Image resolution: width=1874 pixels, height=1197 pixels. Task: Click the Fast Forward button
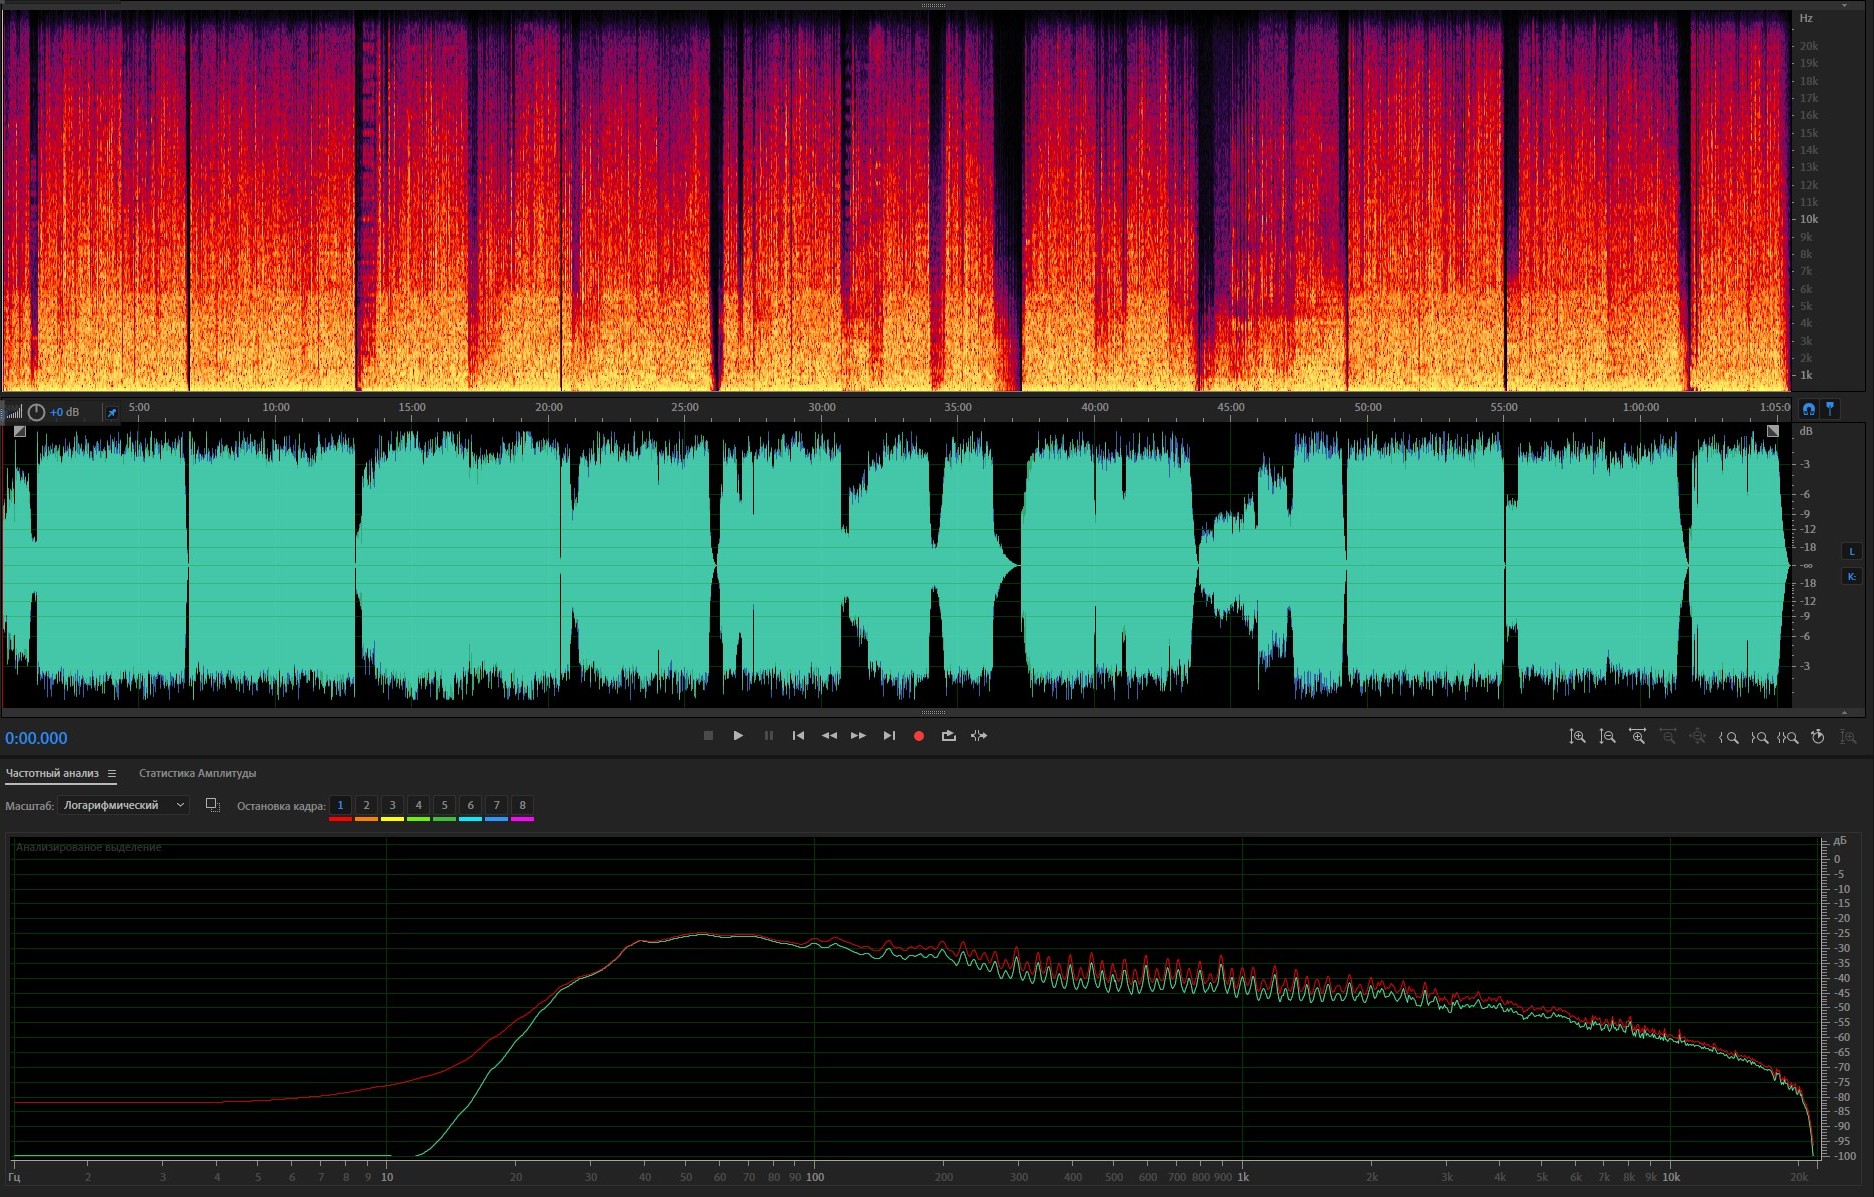click(858, 736)
